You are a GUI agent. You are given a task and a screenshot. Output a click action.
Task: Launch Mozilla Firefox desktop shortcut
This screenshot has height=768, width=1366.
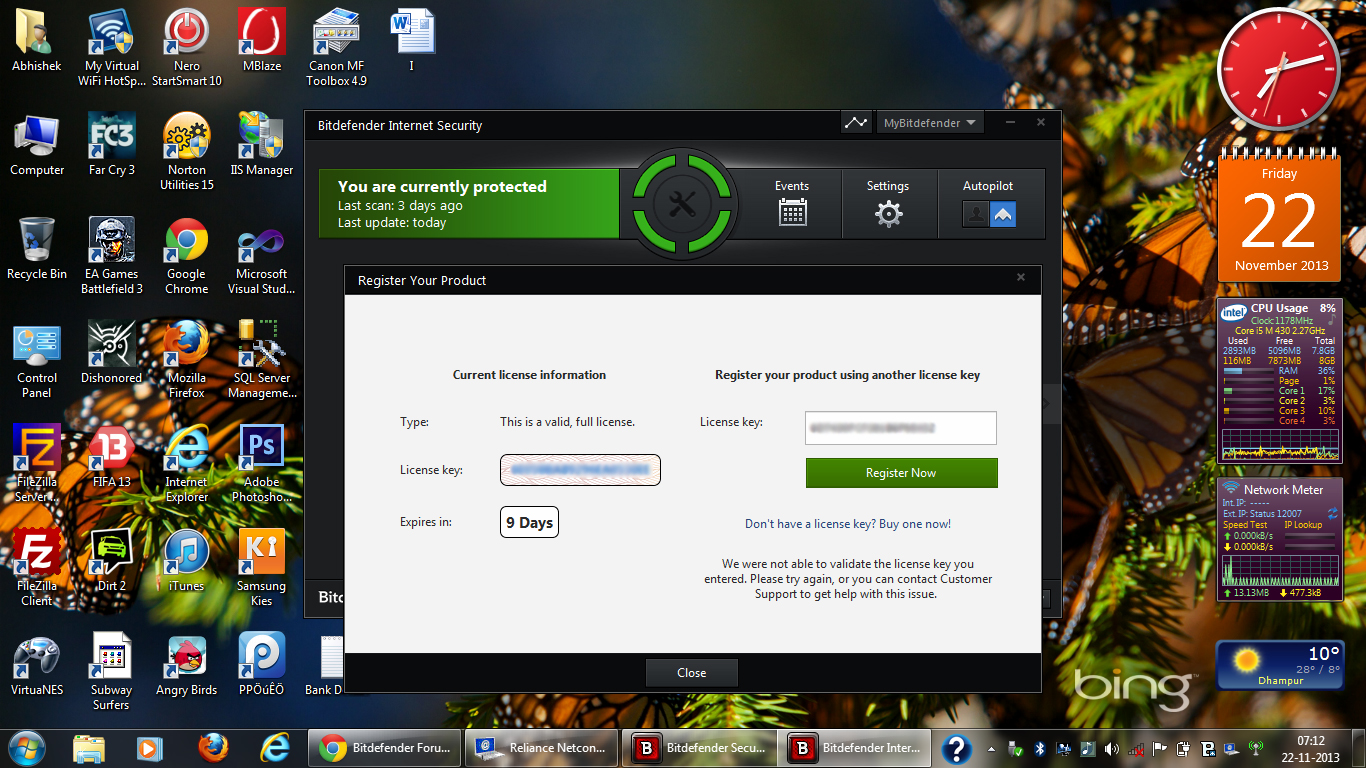(187, 359)
